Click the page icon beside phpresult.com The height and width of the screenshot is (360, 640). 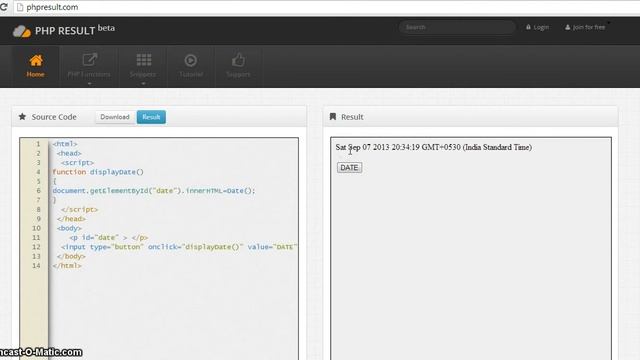click(x=20, y=7)
